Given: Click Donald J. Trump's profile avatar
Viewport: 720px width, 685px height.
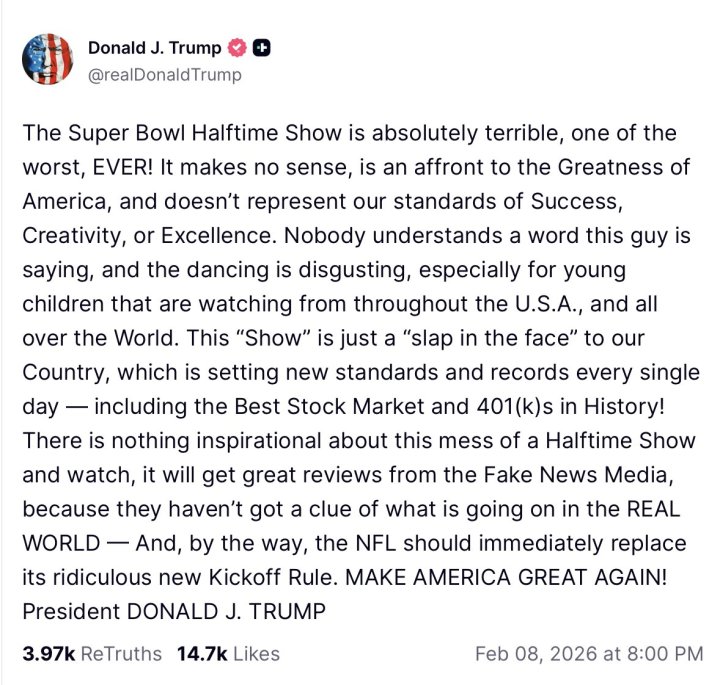Looking at the screenshot, I should 48,60.
